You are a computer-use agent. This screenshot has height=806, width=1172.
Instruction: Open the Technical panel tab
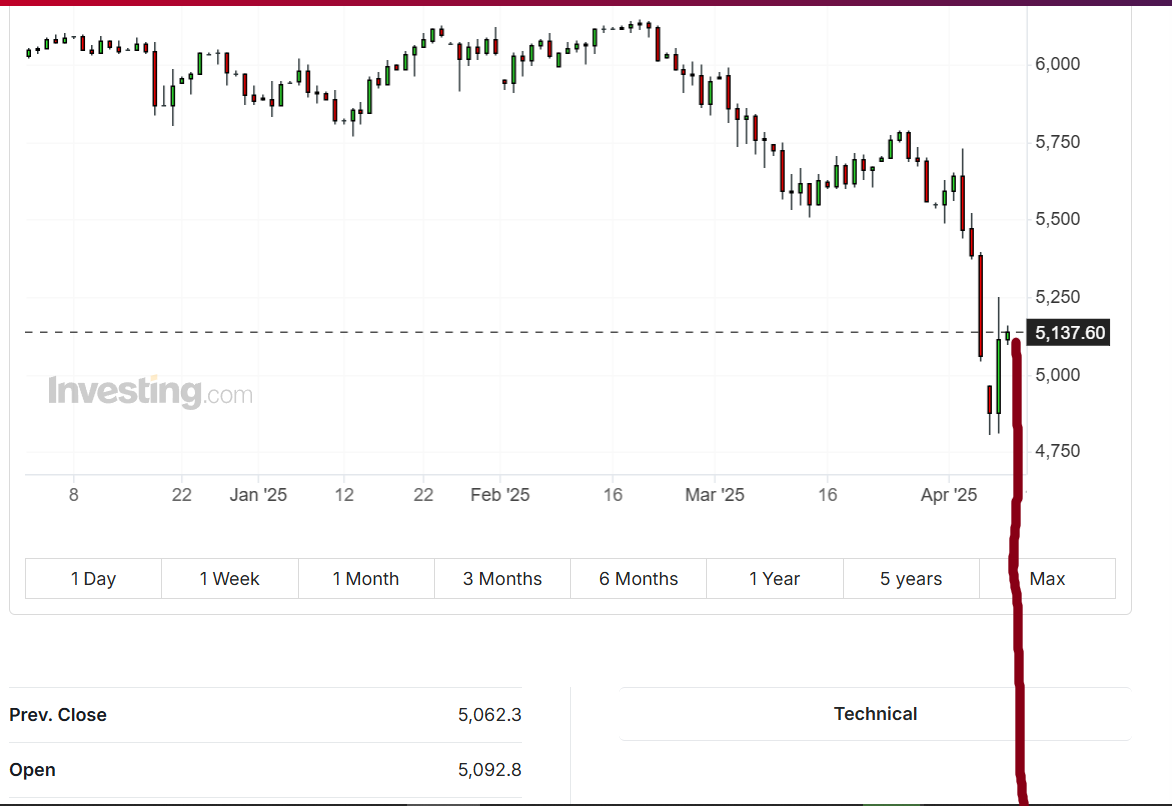(875, 714)
